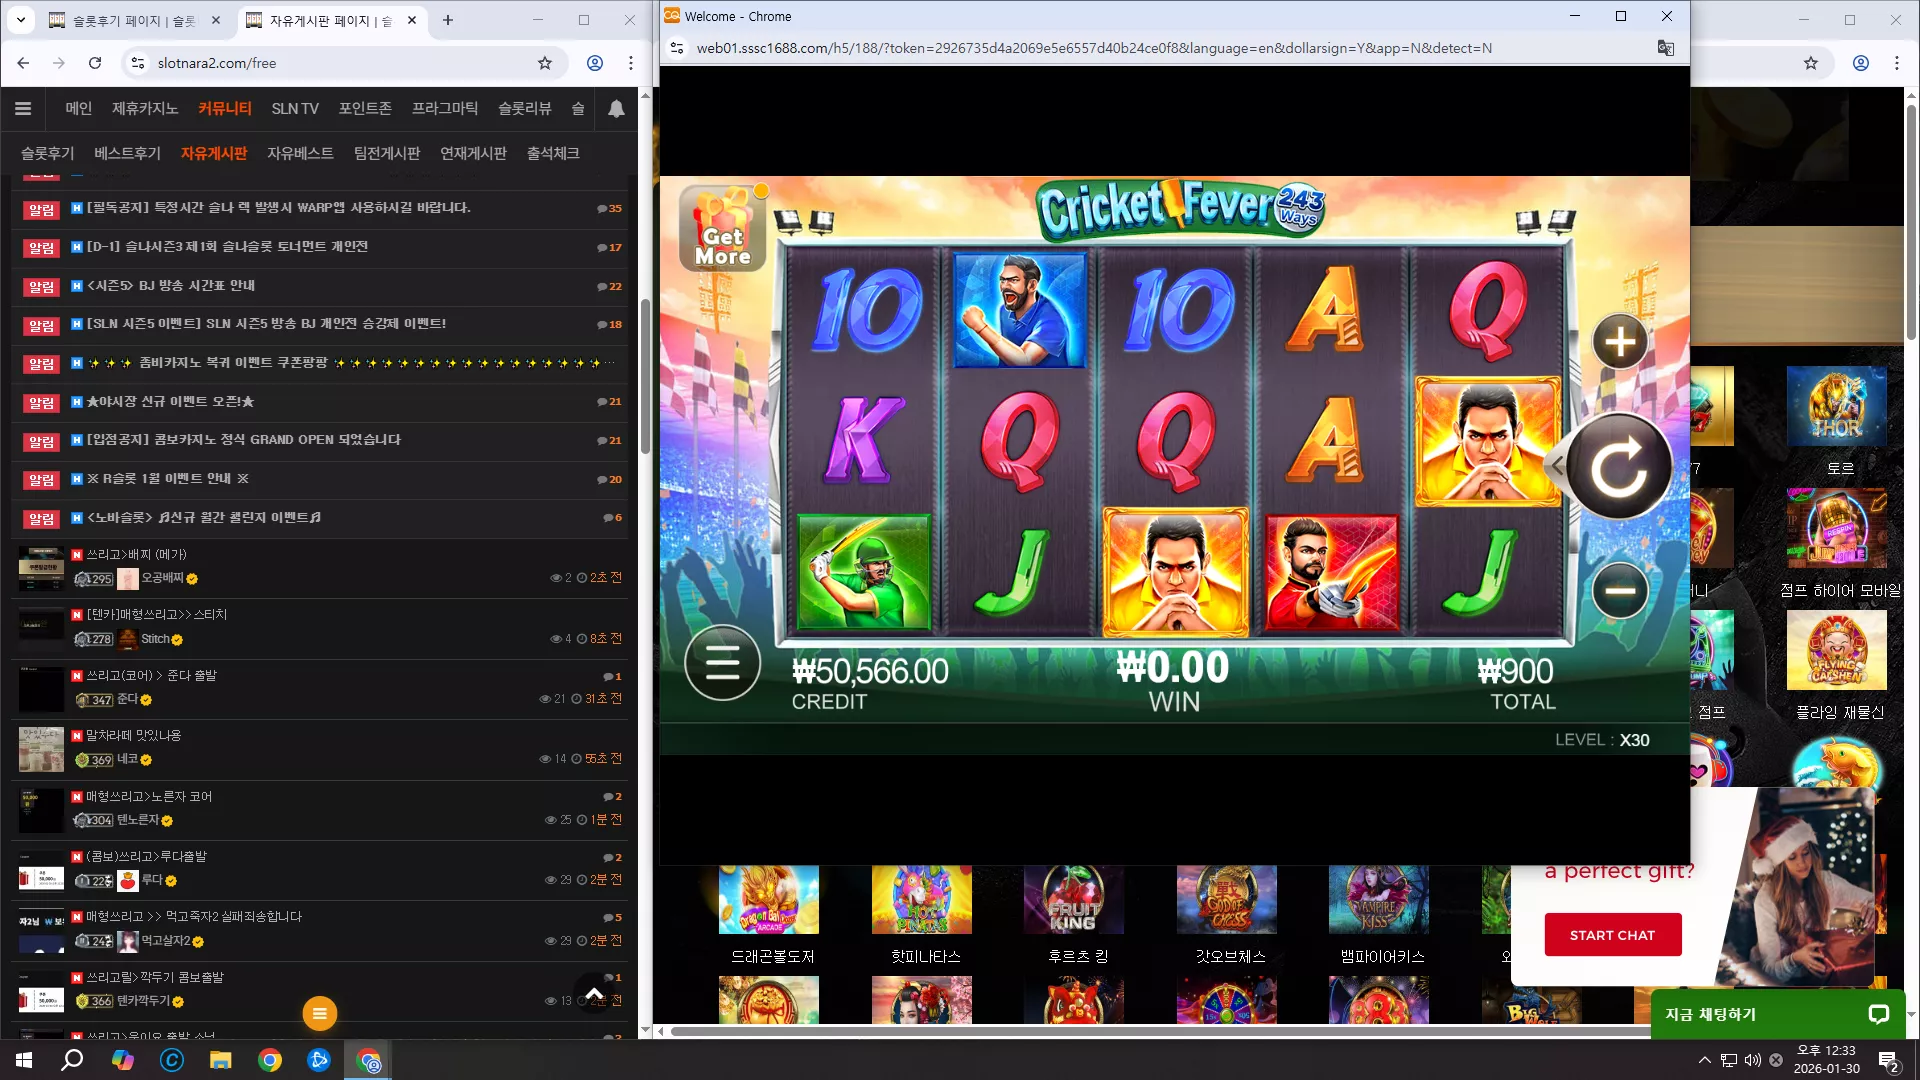
Task: Switch to the 팁전게시판 sub-tab
Action: [387, 153]
